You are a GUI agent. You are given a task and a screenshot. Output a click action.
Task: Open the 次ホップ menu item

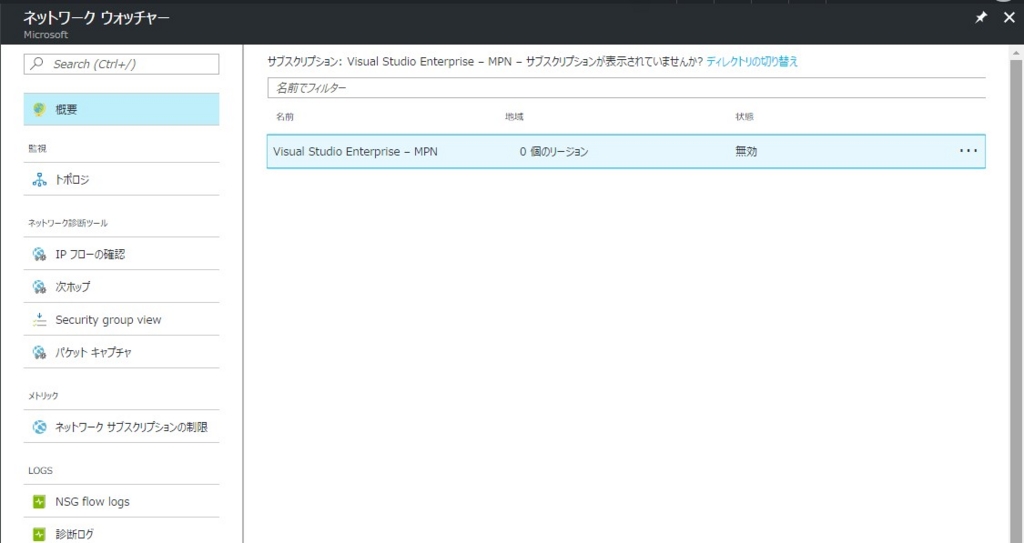point(121,287)
